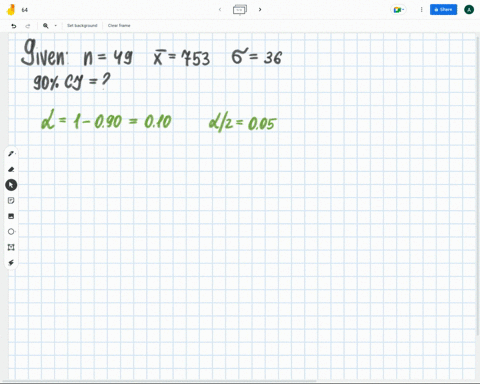Go to the previous frame arrow
This screenshot has width=480, height=384.
point(220,9)
